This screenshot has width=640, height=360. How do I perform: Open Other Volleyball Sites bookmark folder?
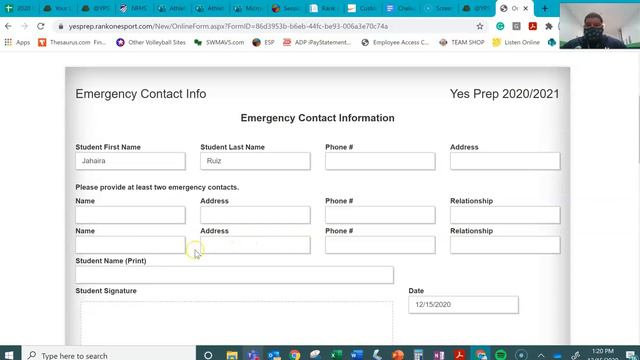[151, 42]
